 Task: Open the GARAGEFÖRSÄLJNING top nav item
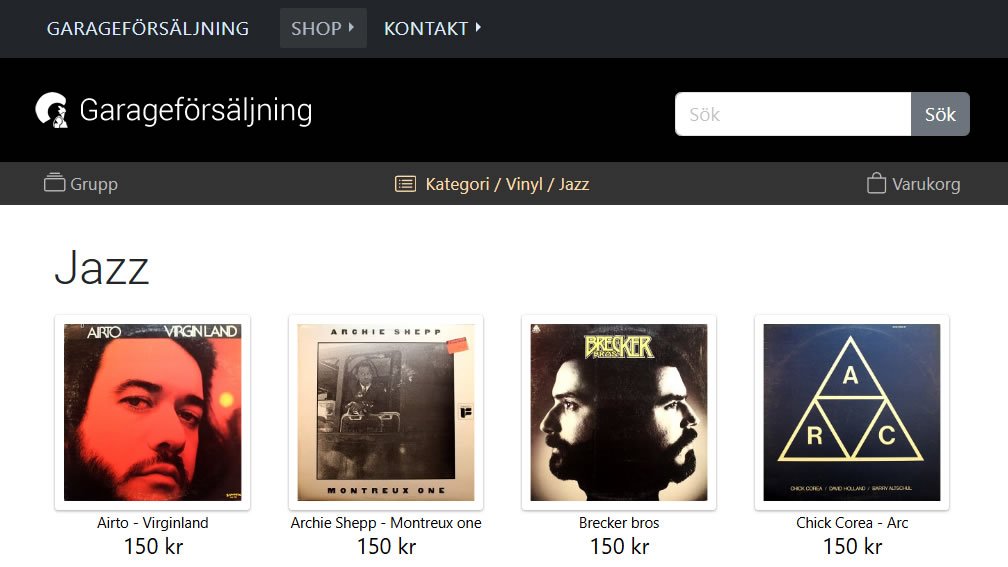(148, 28)
